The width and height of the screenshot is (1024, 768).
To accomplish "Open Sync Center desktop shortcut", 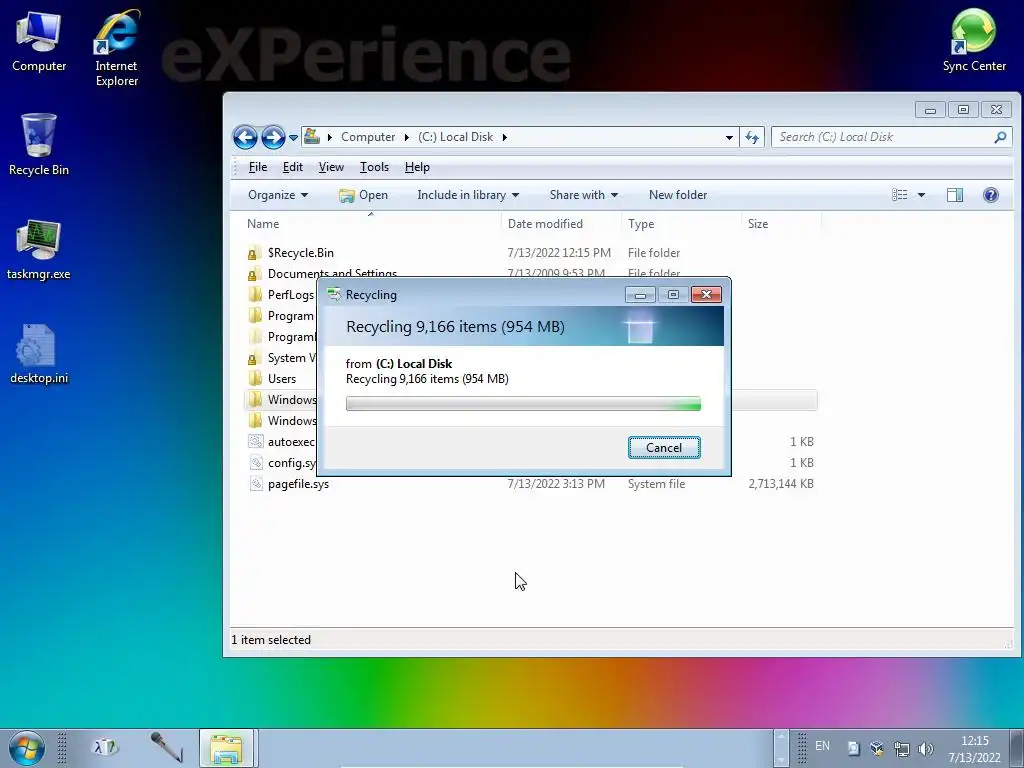I will pos(974,41).
